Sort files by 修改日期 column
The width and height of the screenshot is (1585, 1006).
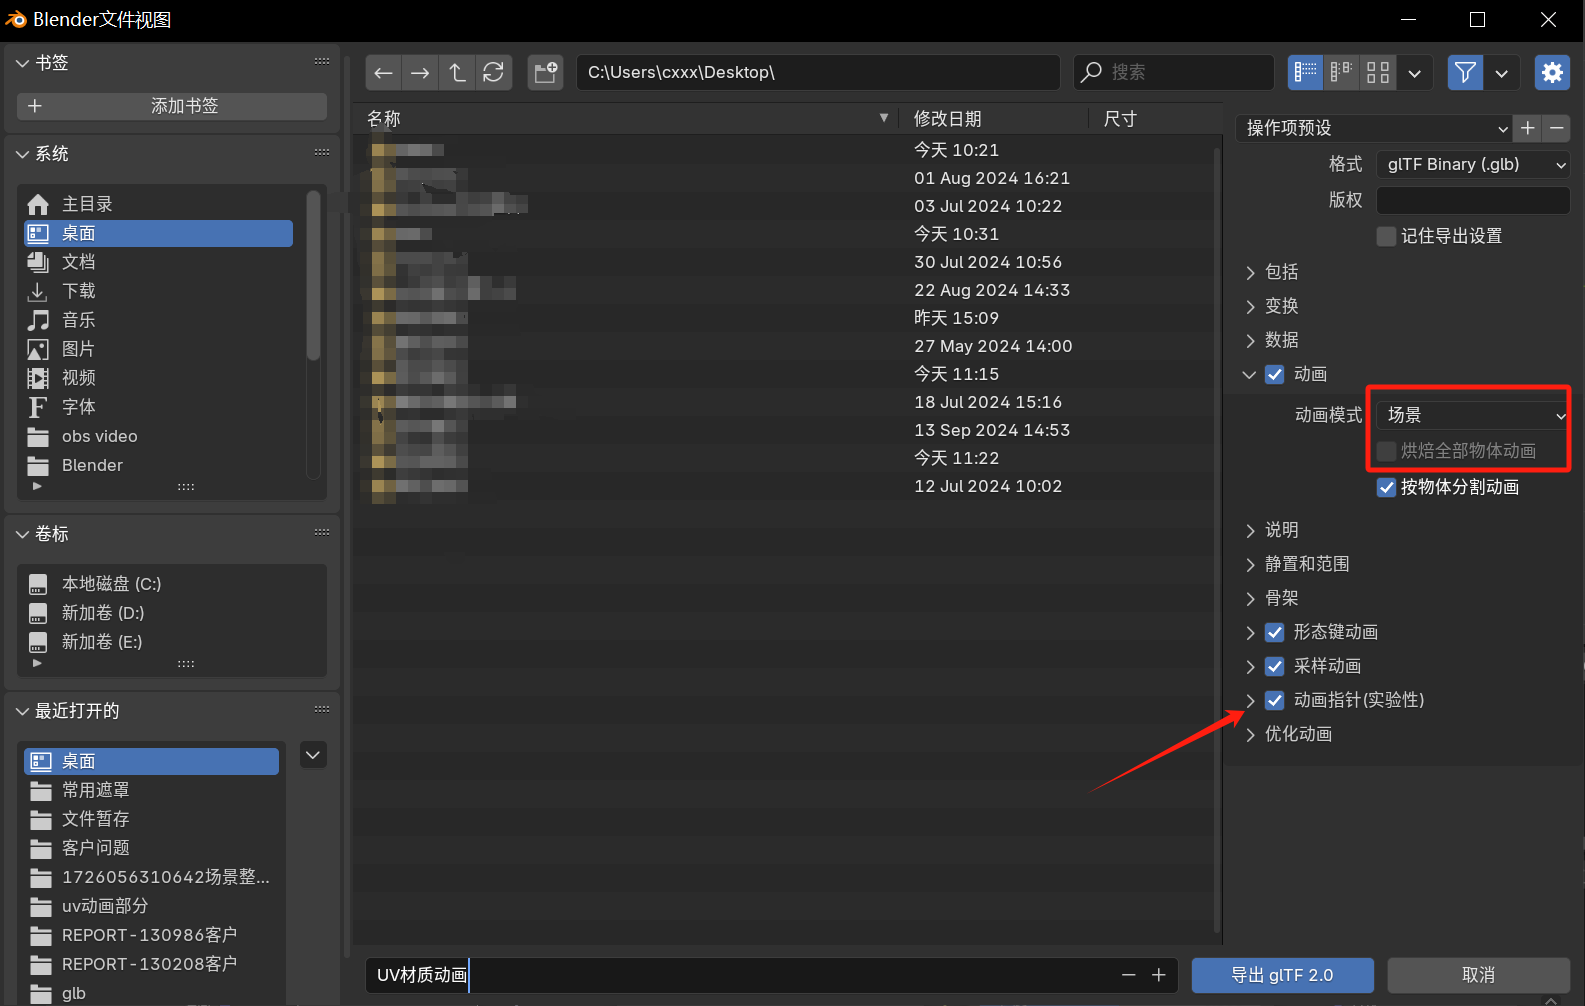click(993, 119)
